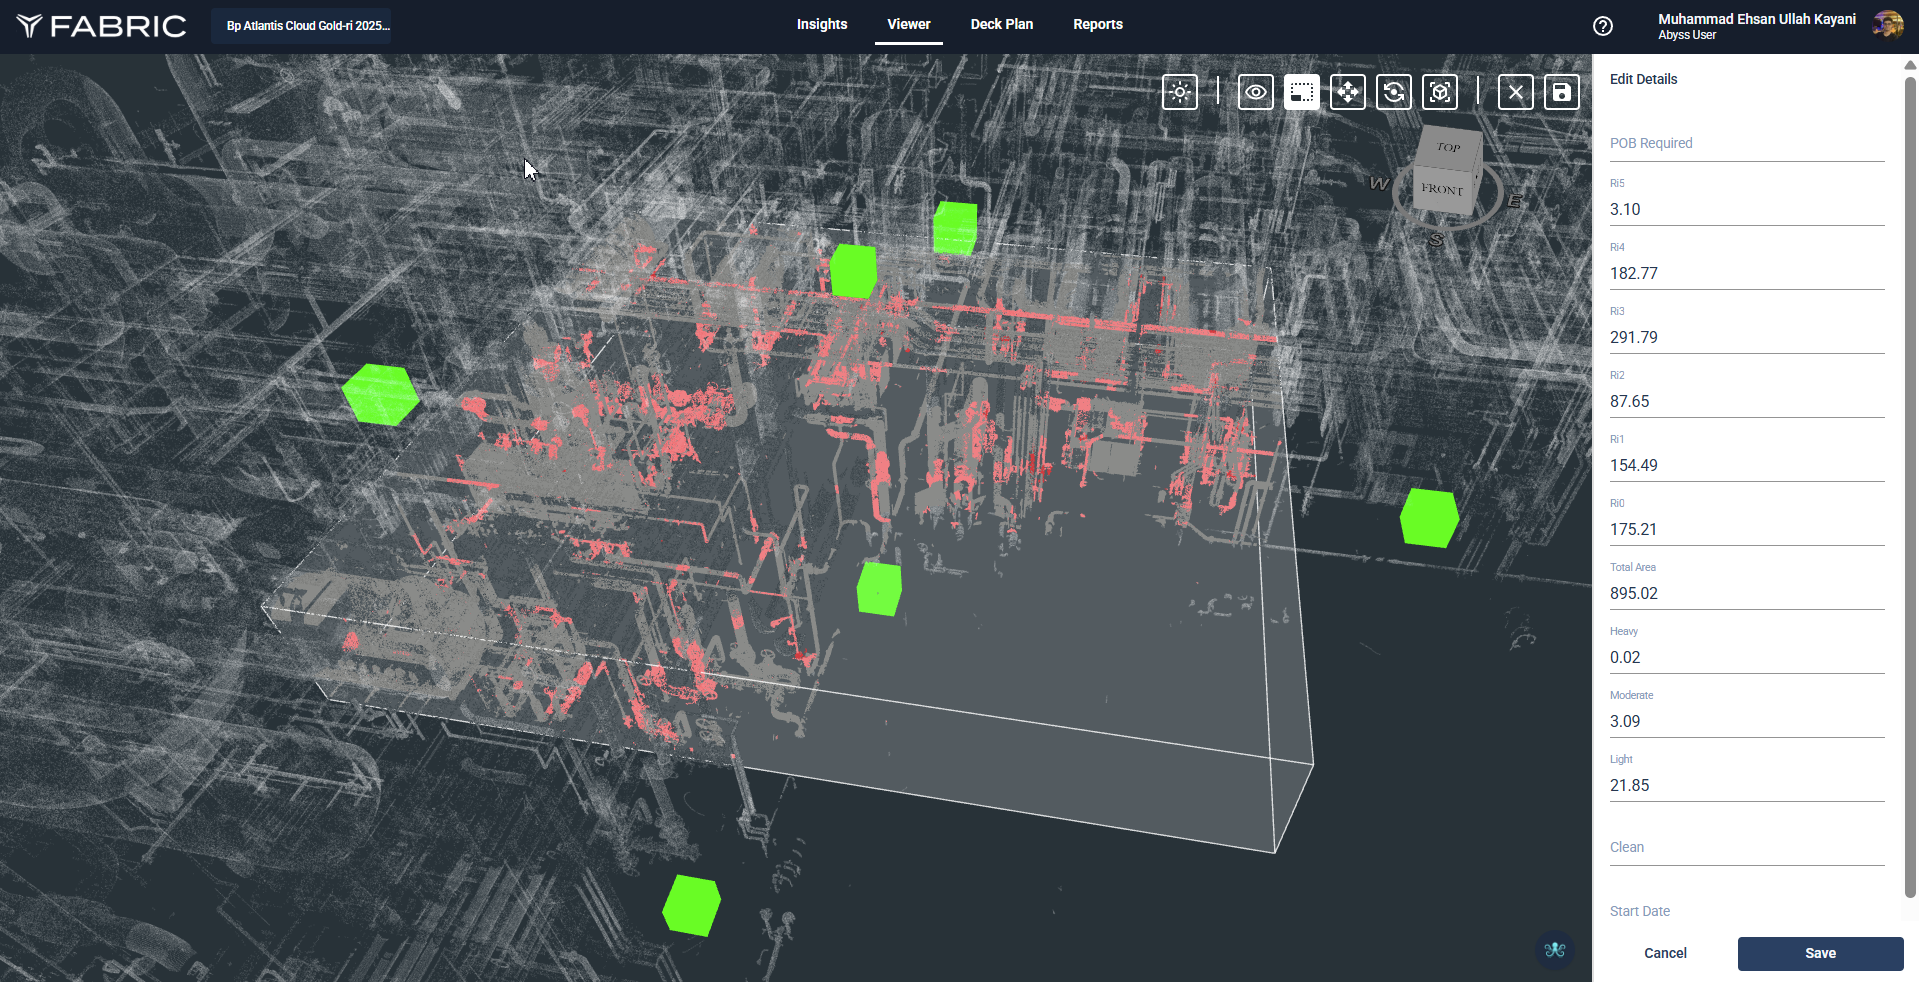
Task: Click the TOP face of view cube
Action: [1449, 147]
